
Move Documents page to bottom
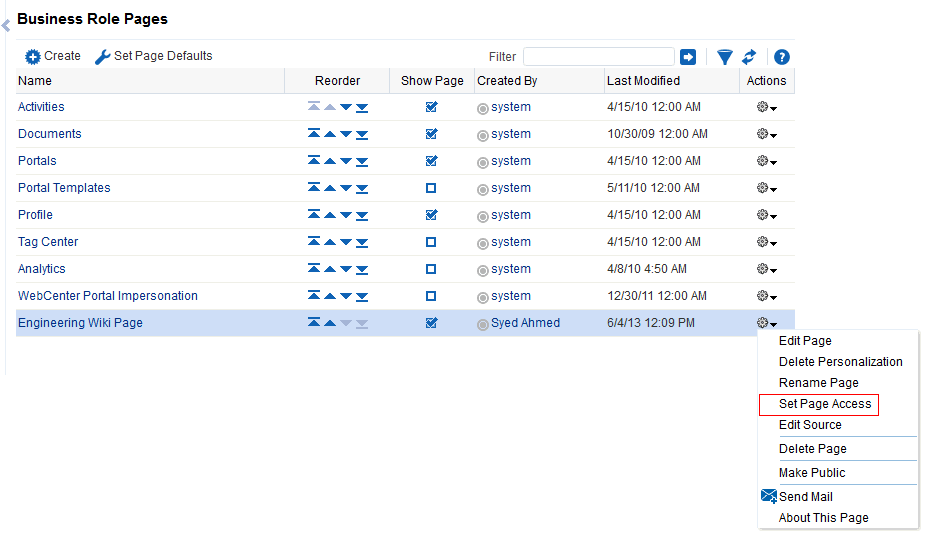coord(362,135)
